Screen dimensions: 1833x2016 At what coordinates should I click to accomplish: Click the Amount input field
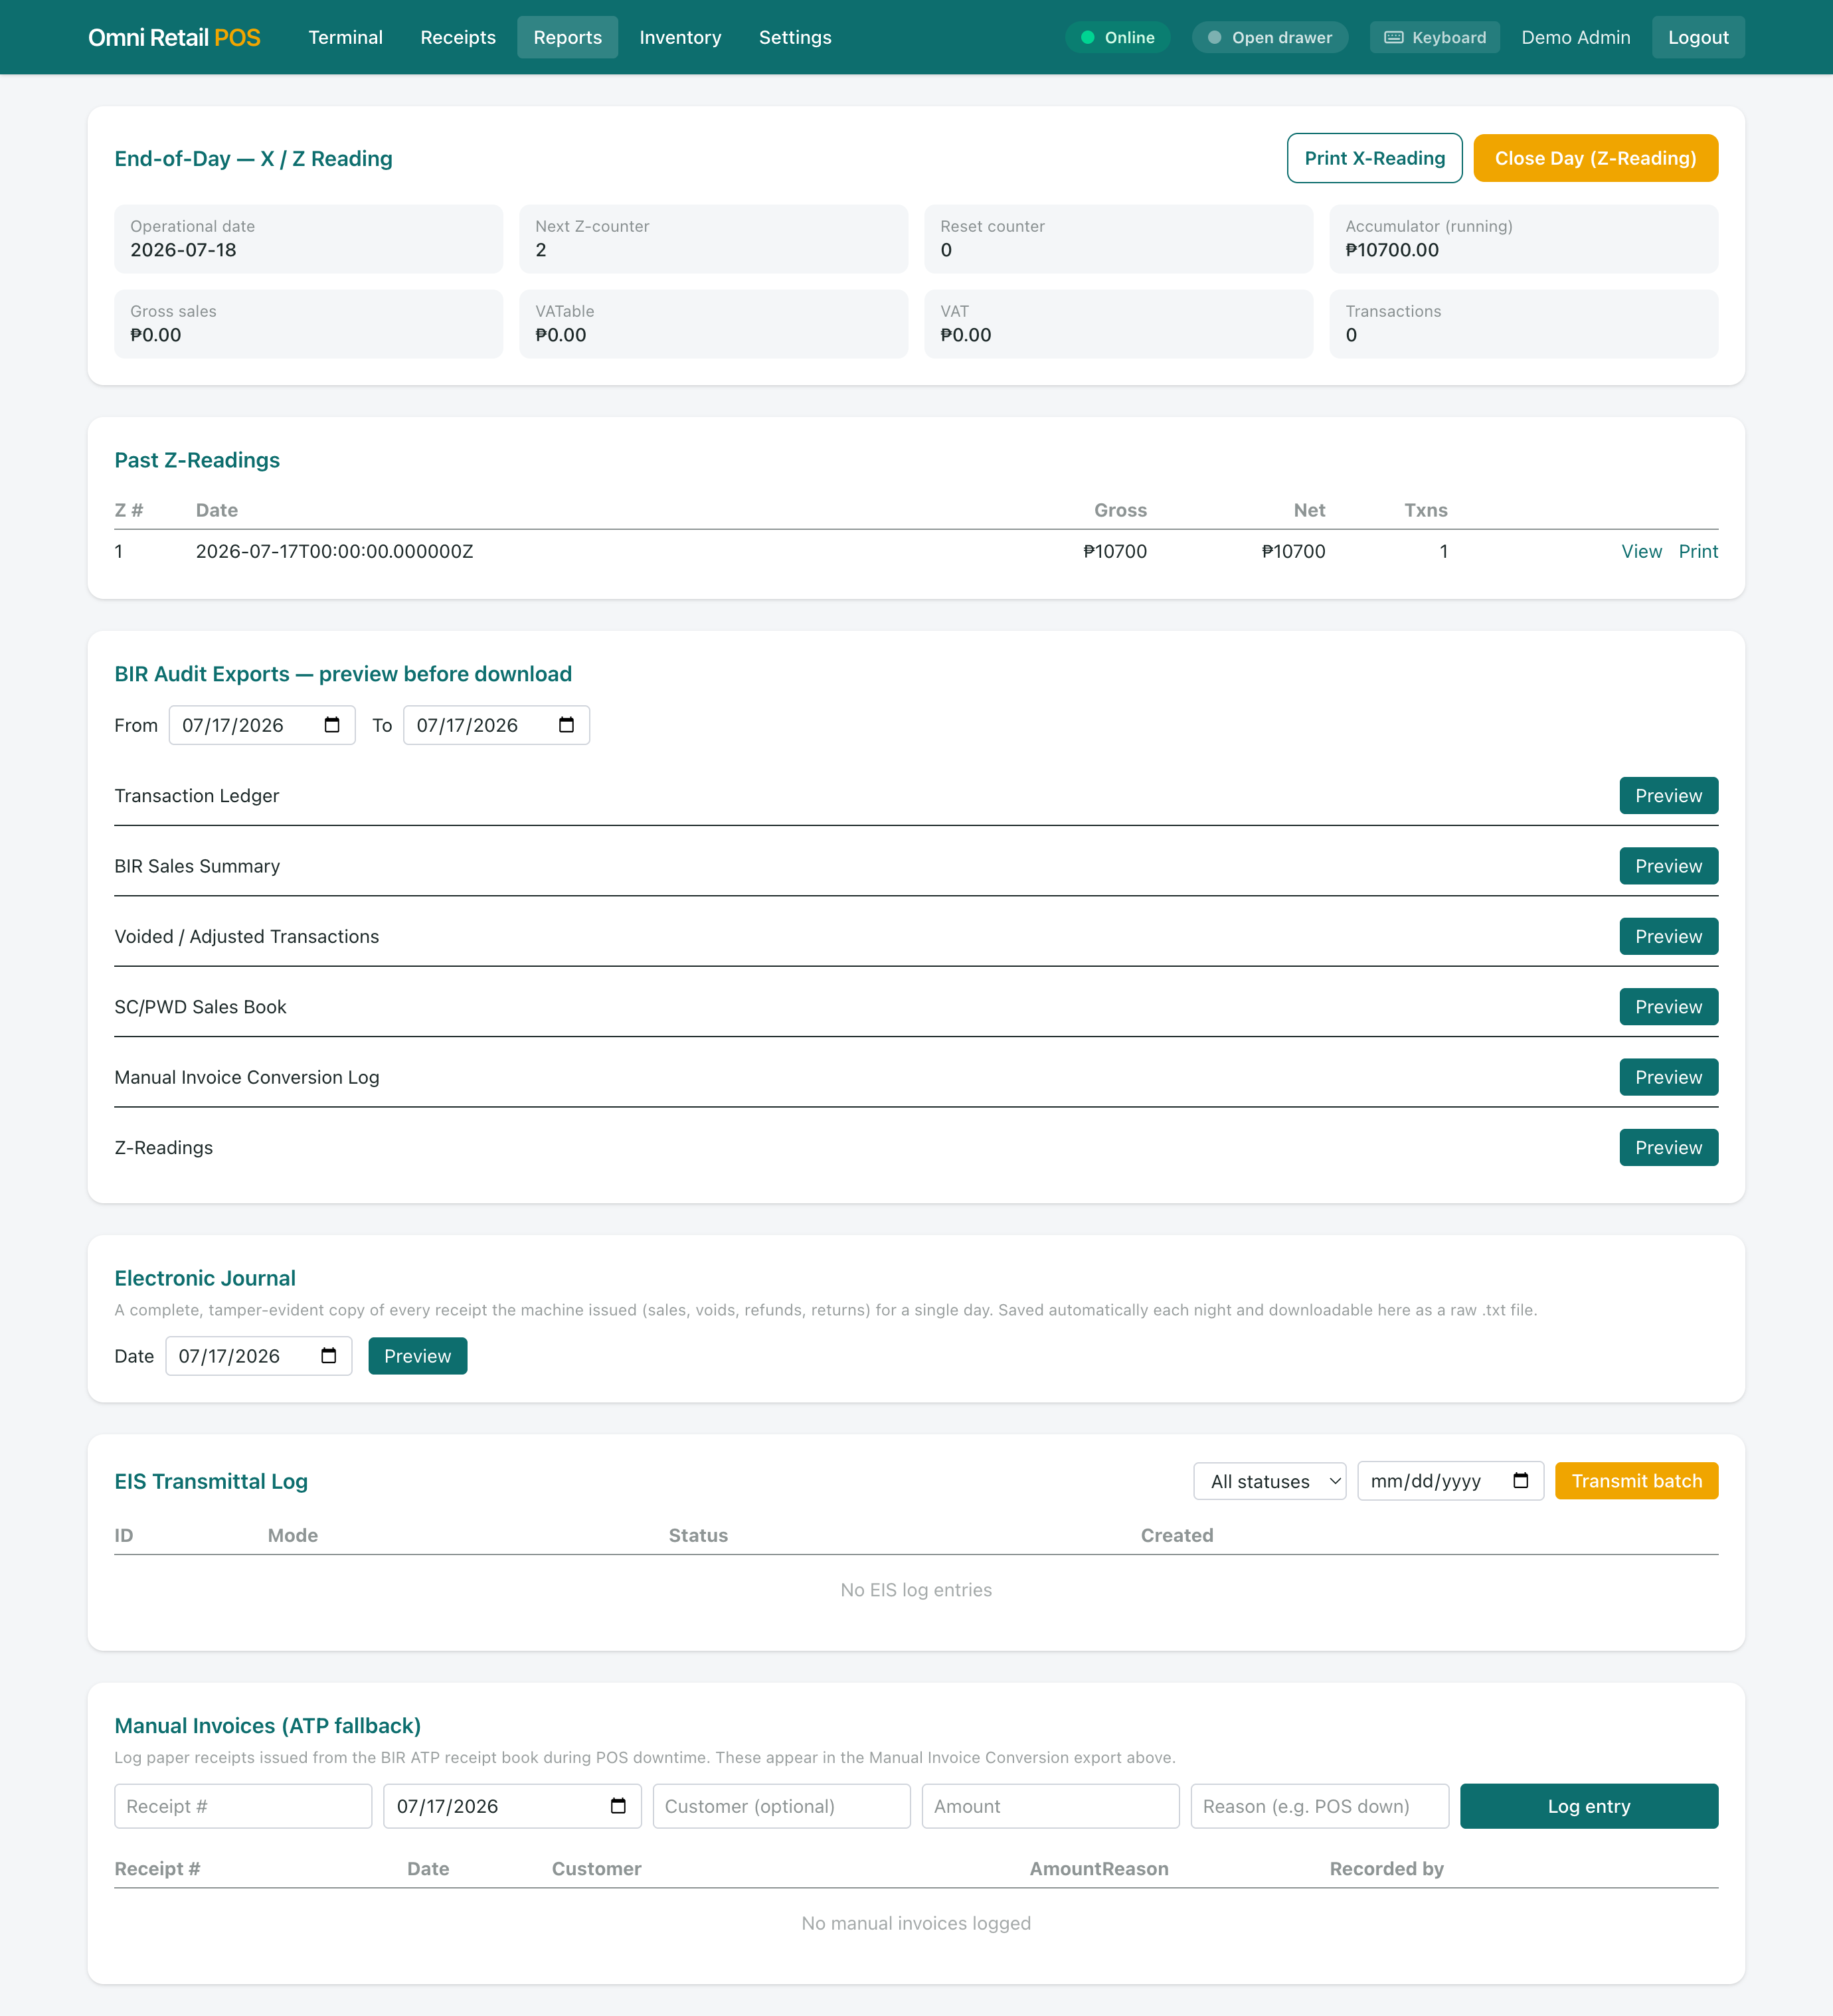(x=1050, y=1806)
